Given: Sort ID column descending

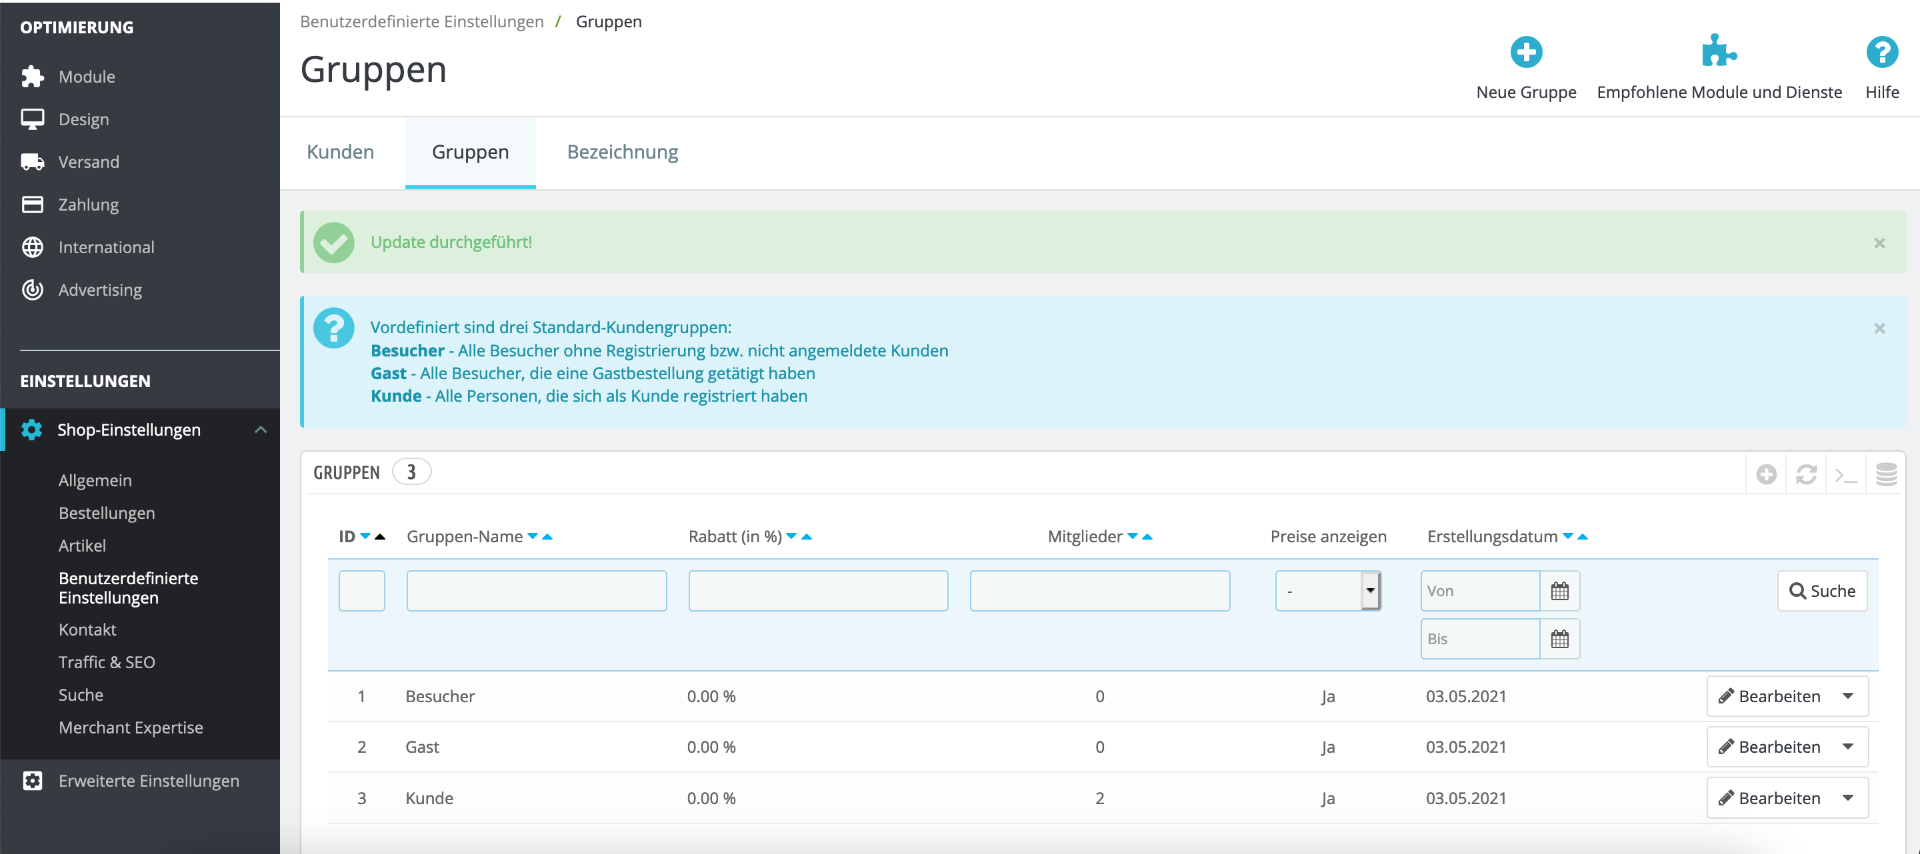Looking at the screenshot, I should [x=365, y=537].
